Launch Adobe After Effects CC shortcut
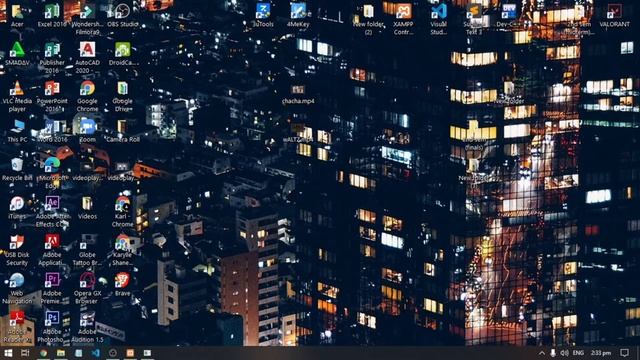Screen dimensions: 640x360 pos(52,211)
